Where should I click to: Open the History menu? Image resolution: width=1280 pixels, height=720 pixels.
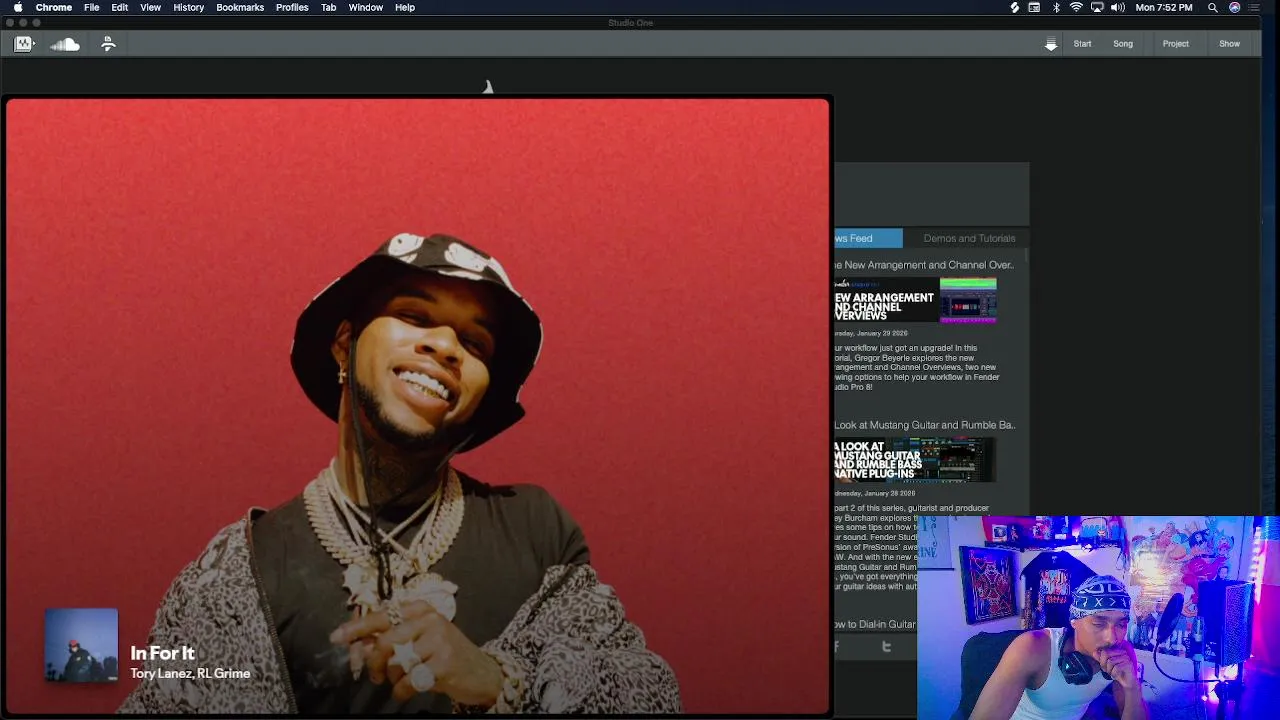(x=188, y=7)
